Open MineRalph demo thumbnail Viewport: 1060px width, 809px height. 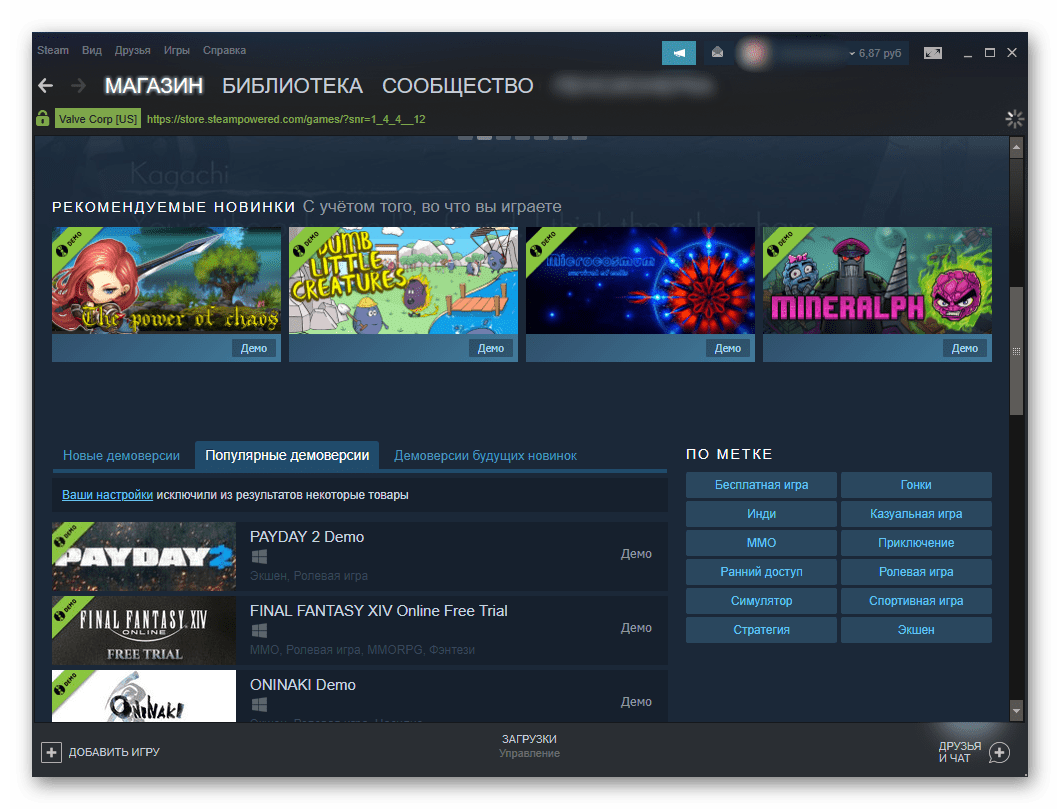click(x=877, y=280)
